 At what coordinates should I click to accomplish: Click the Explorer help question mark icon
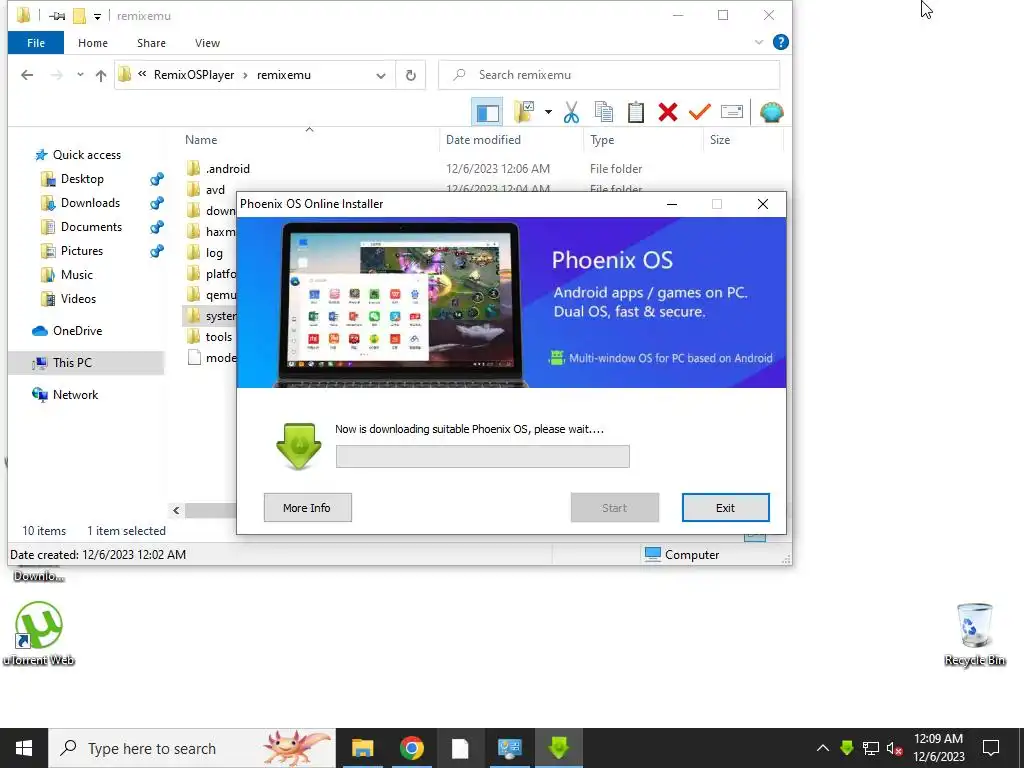[780, 42]
